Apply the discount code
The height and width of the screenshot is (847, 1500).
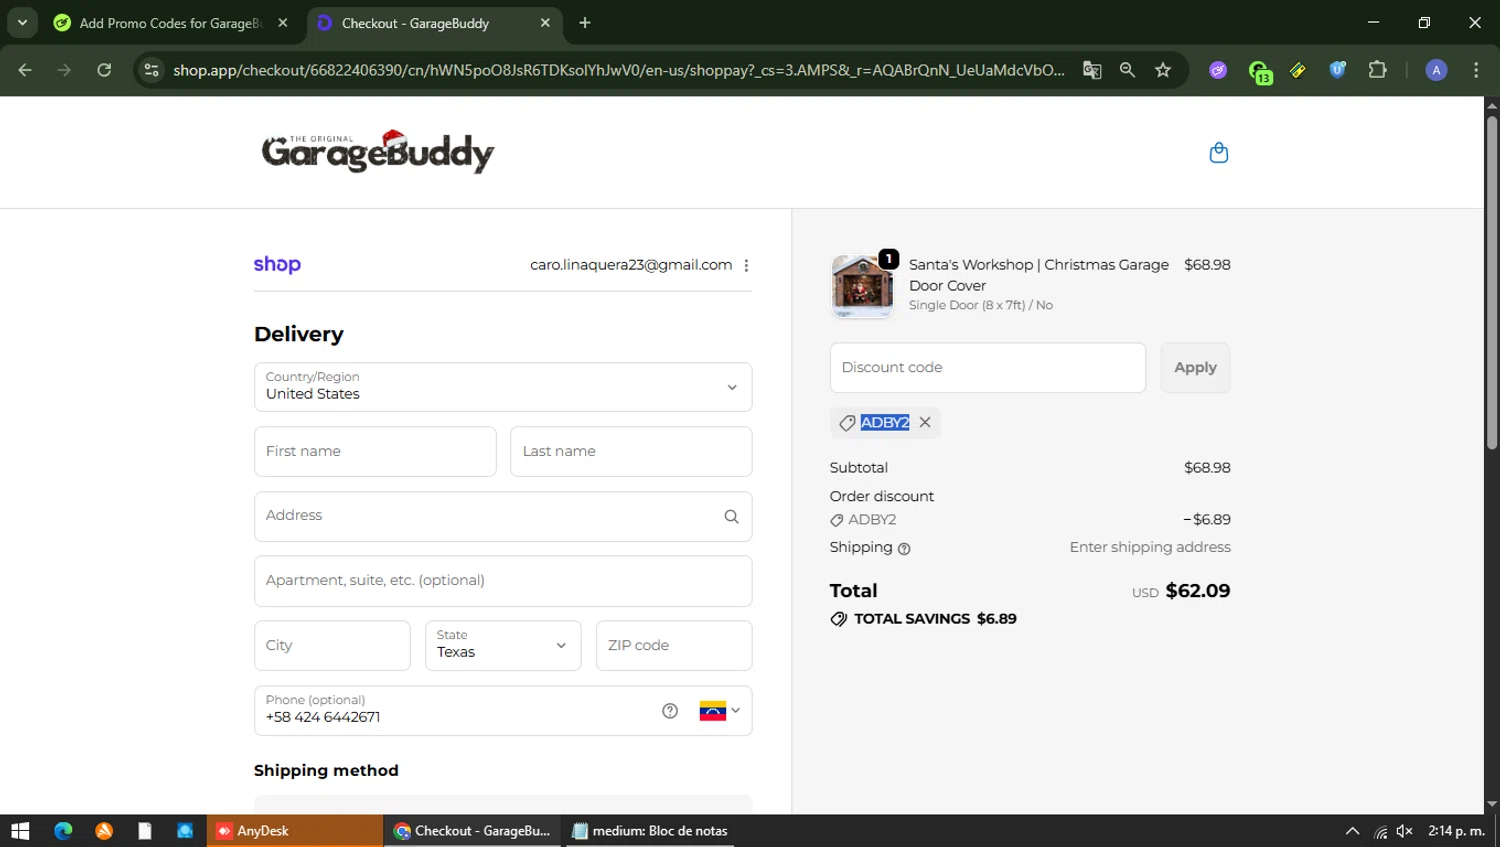pyautogui.click(x=1195, y=367)
